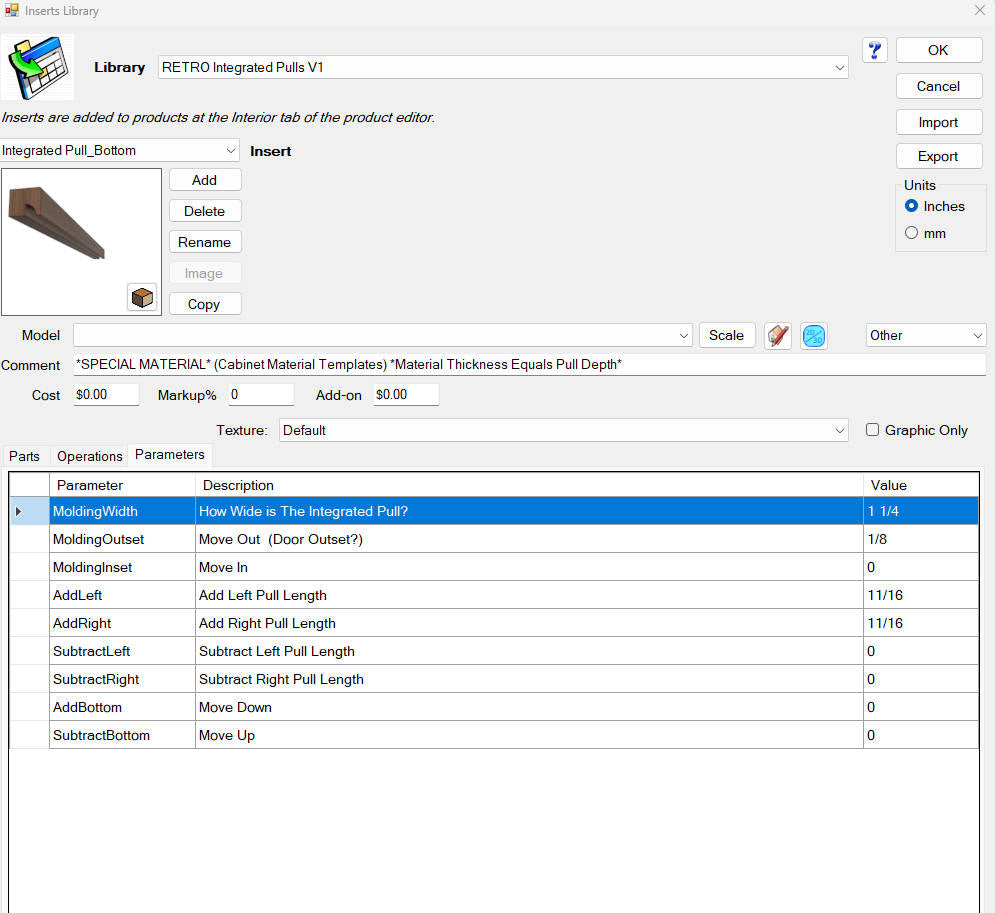Expand the Texture Default dropdown

pyautogui.click(x=840, y=430)
